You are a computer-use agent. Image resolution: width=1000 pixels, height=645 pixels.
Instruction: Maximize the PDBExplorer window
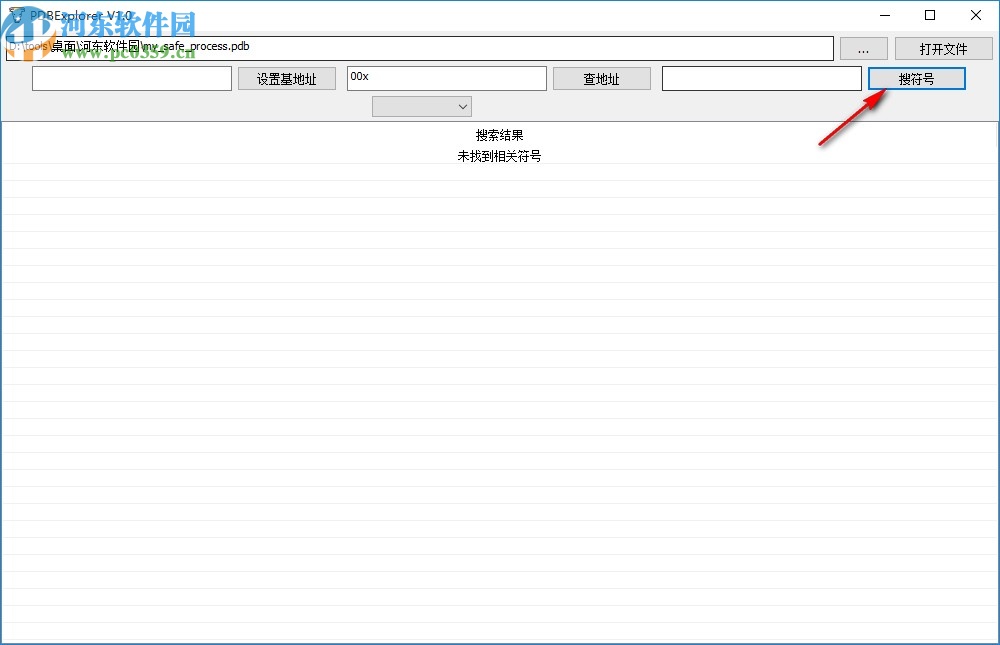(x=929, y=15)
